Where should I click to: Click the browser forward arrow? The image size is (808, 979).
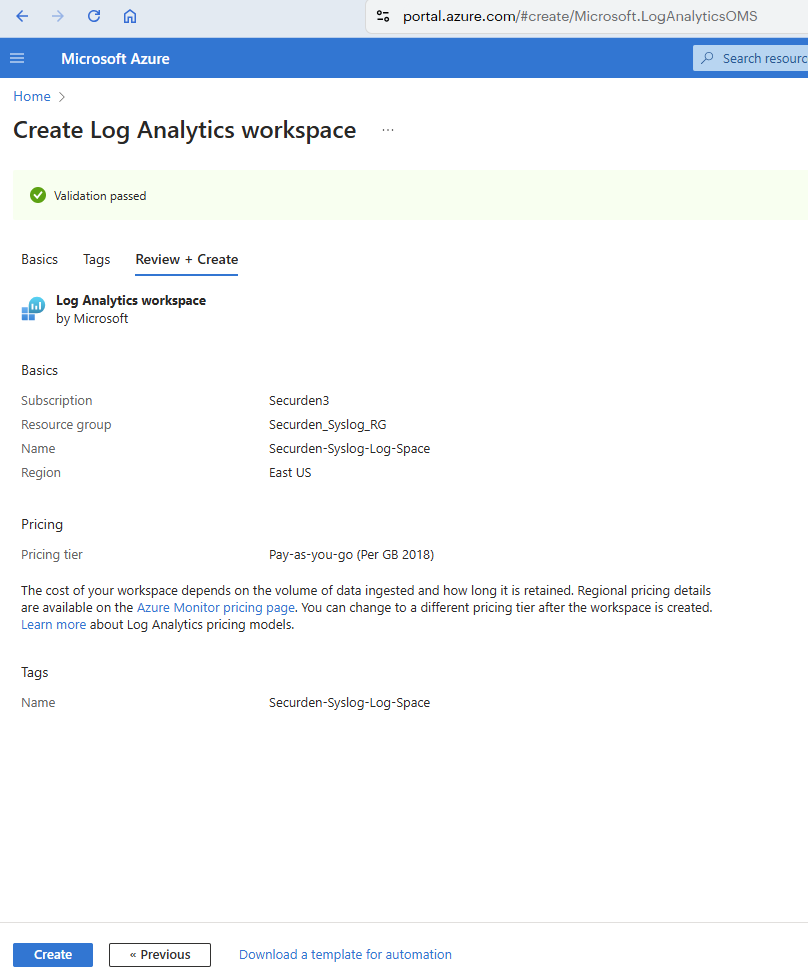[57, 16]
